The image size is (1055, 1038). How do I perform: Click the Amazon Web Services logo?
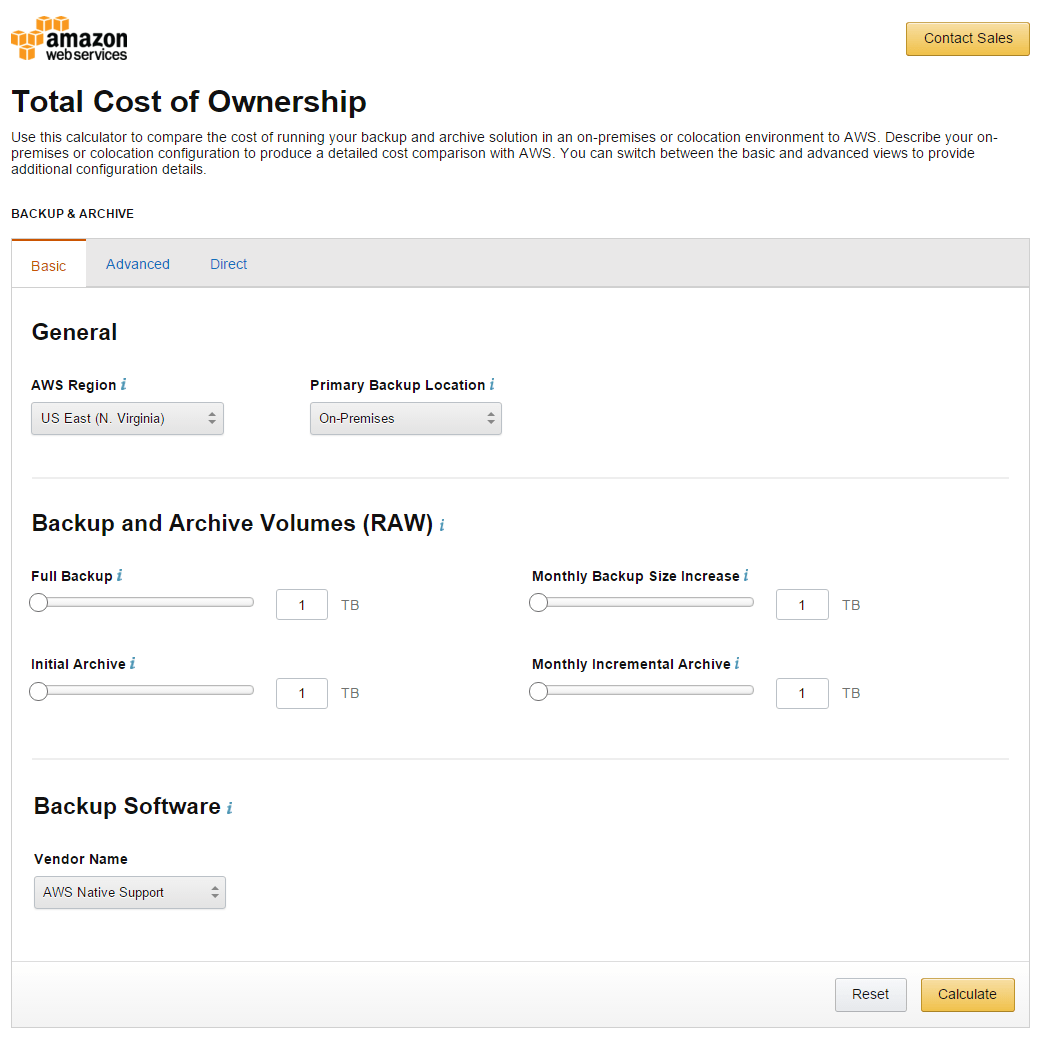pyautogui.click(x=69, y=38)
